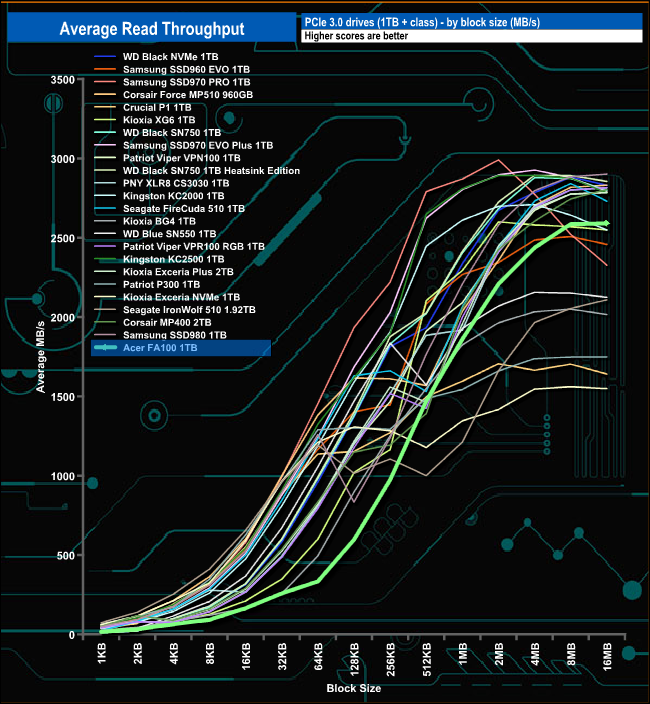Click the orange line swatch for Samsung SSD960 EVO
The height and width of the screenshot is (704, 650).
[x=105, y=70]
